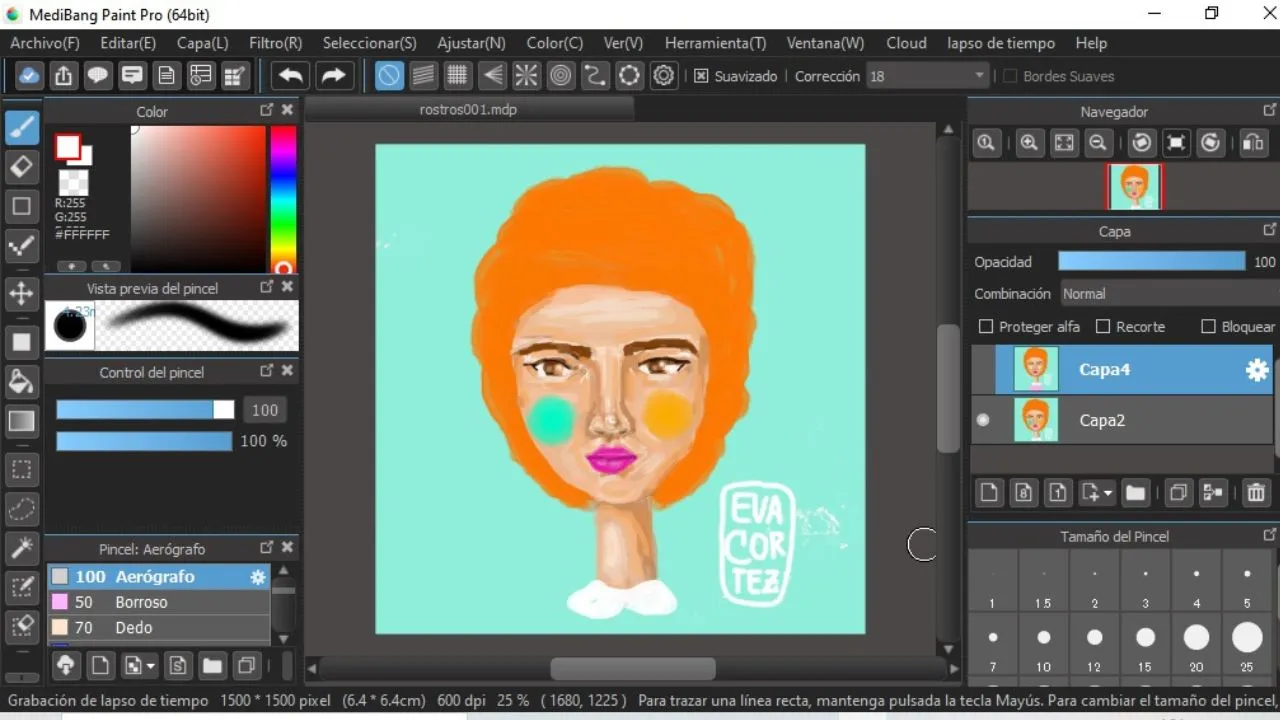The height and width of the screenshot is (720, 1280).
Task: Open add brush dropdown in brush panel
Action: (151, 666)
